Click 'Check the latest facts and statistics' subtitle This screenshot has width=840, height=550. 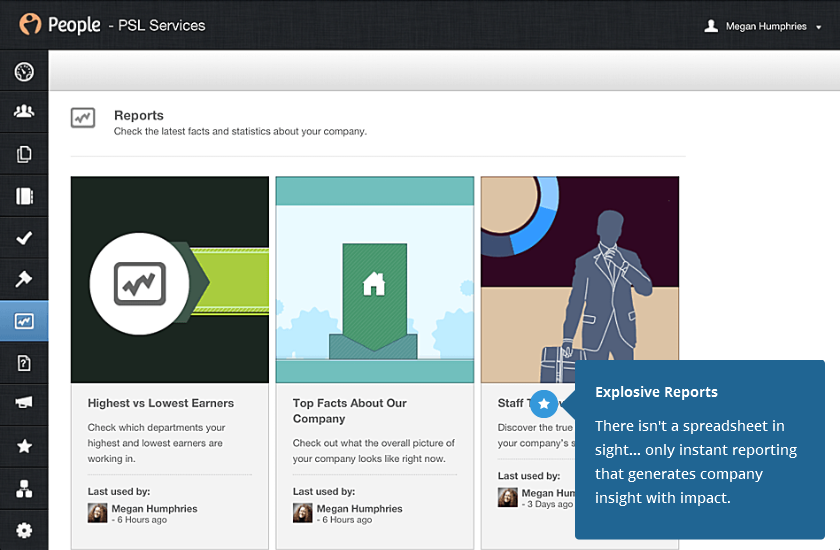click(240, 131)
